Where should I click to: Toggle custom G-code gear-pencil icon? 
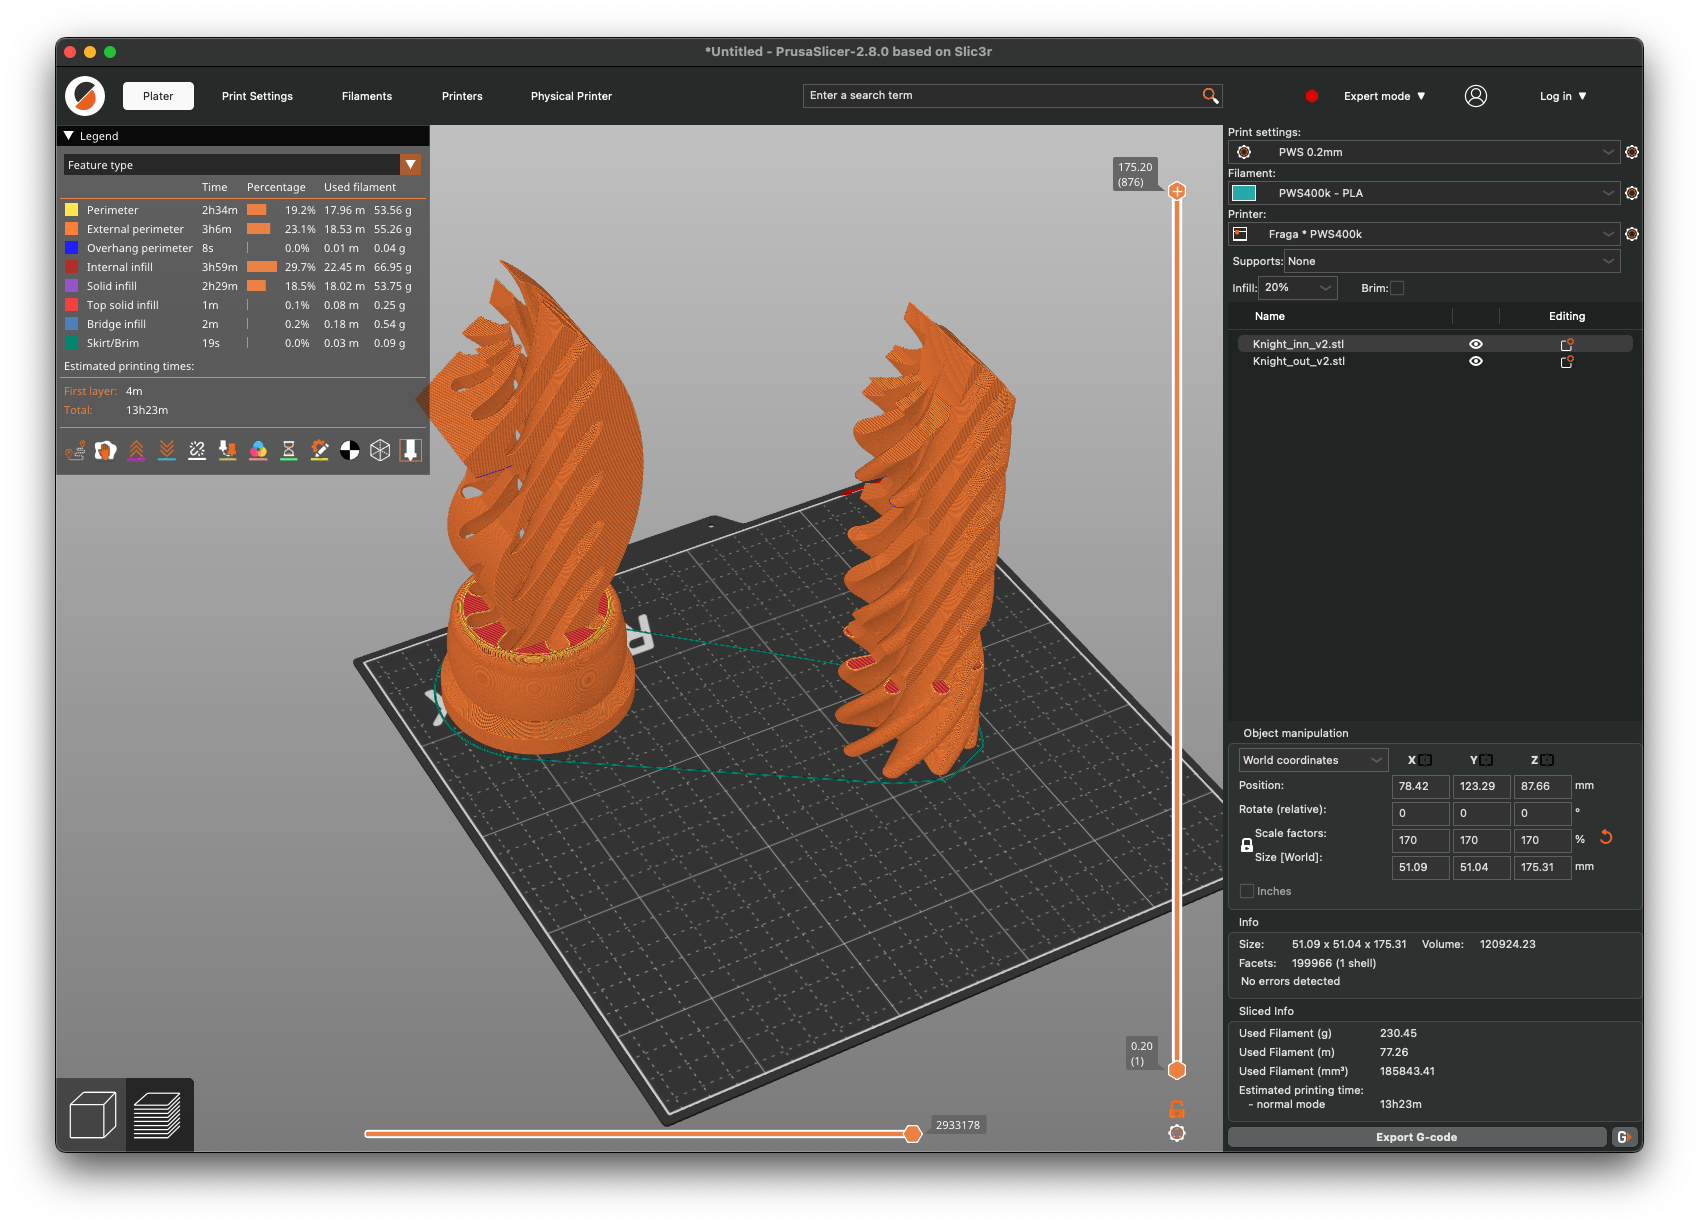point(320,451)
